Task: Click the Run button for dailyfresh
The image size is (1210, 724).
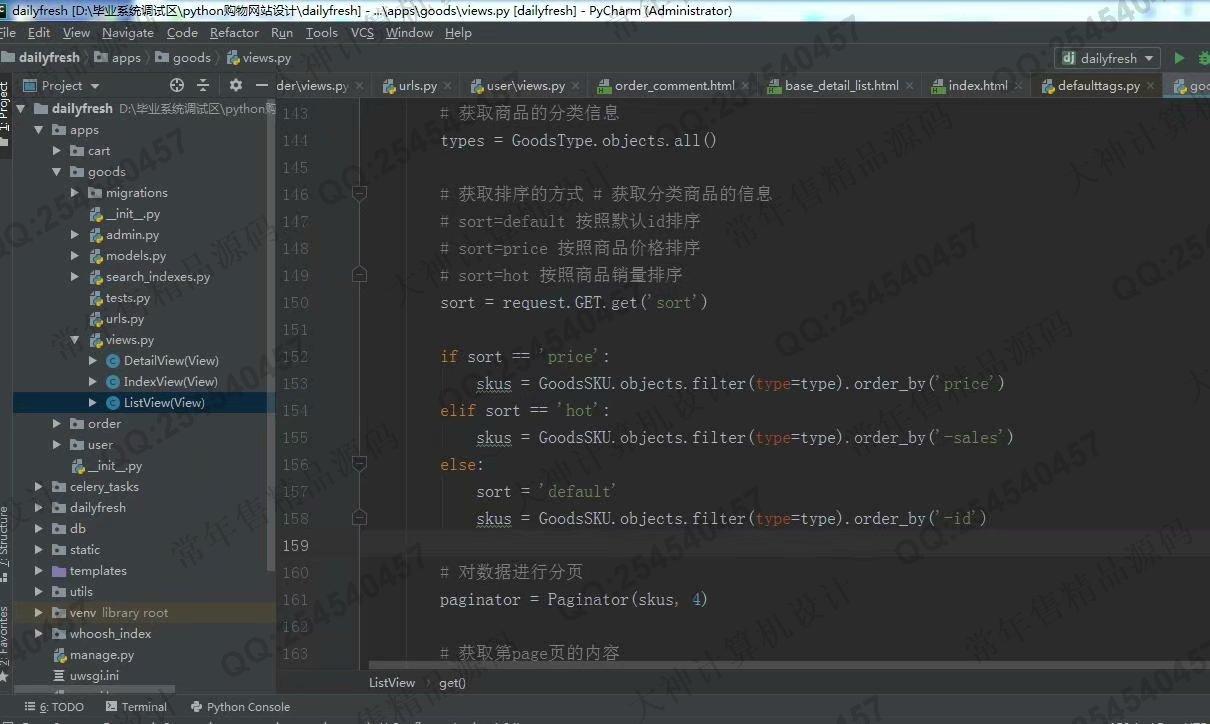Action: [1179, 58]
